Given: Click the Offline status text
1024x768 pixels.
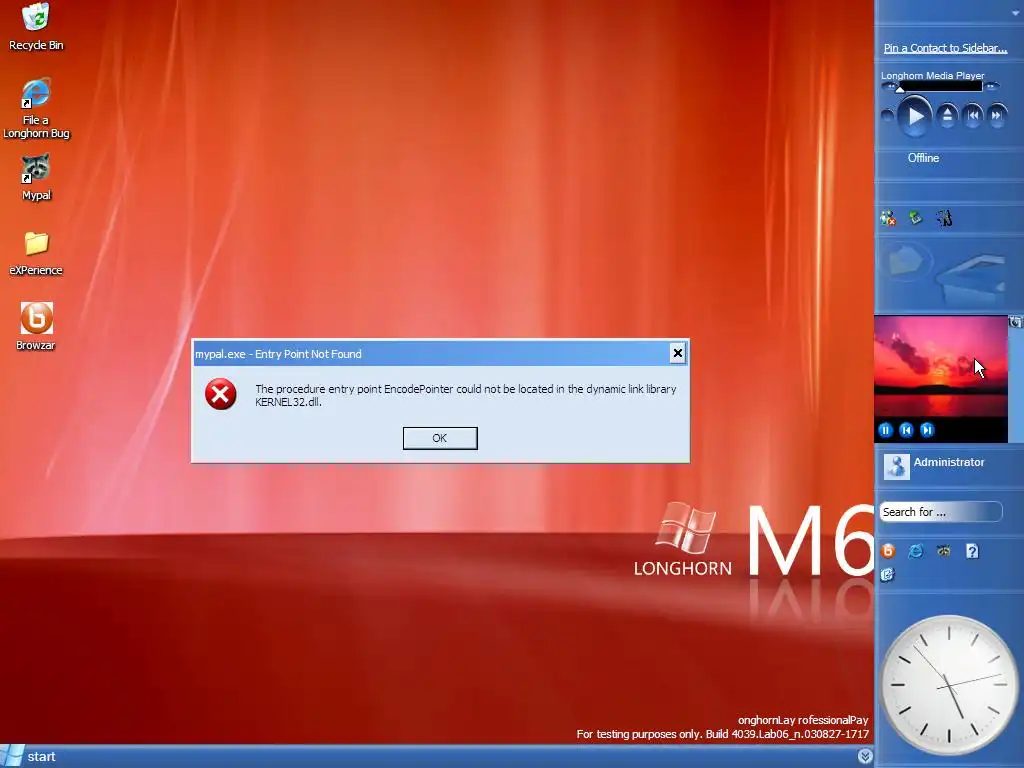Looking at the screenshot, I should 923,158.
